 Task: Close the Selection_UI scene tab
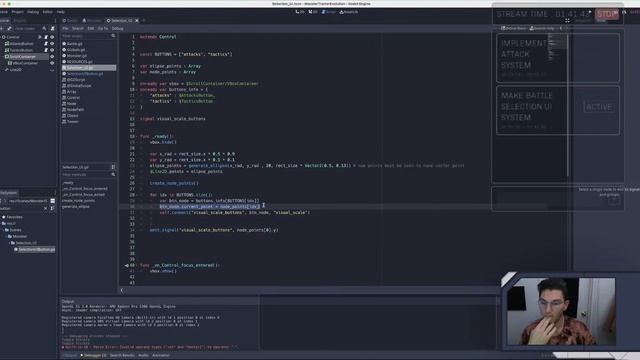click(137, 20)
